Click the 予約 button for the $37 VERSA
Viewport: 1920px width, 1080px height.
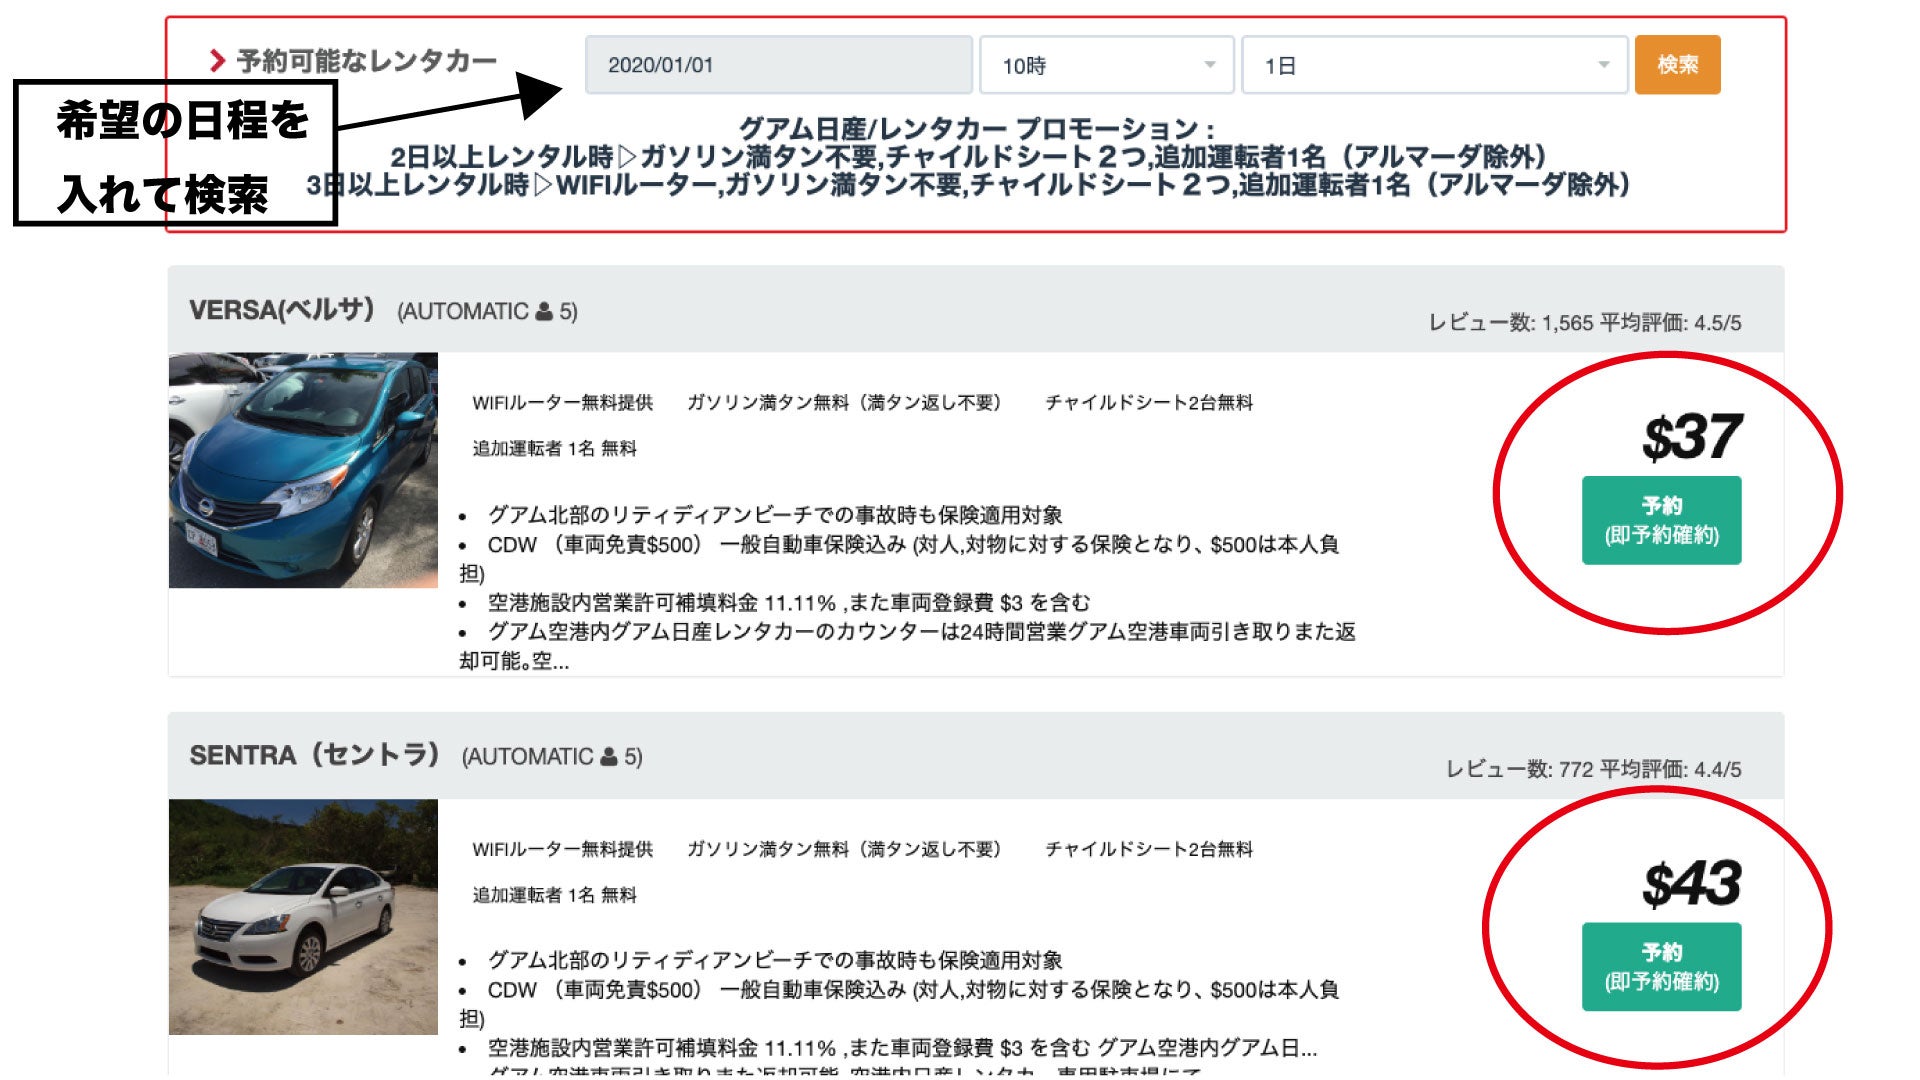point(1661,520)
